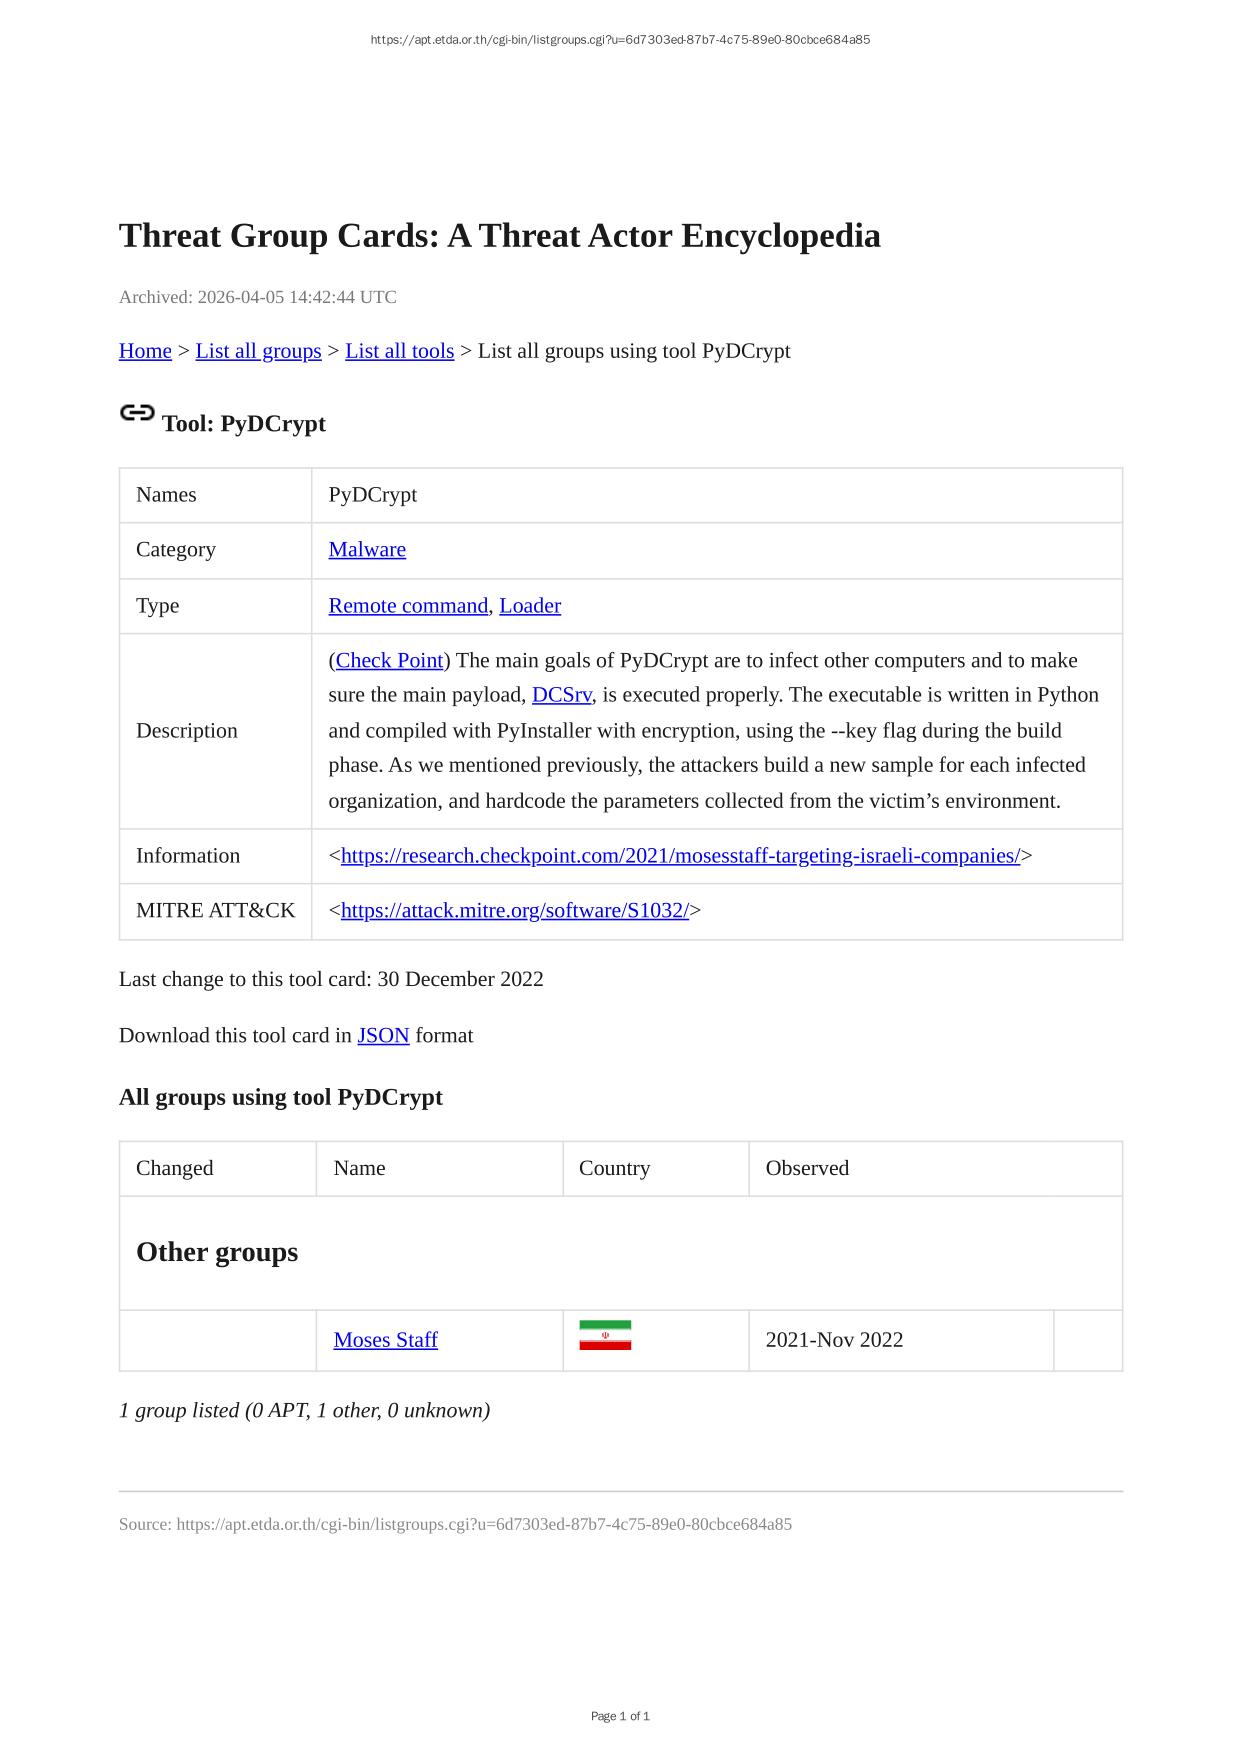Image resolution: width=1242 pixels, height=1756 pixels.
Task: Download the tool card via JSON link
Action: [383, 1036]
